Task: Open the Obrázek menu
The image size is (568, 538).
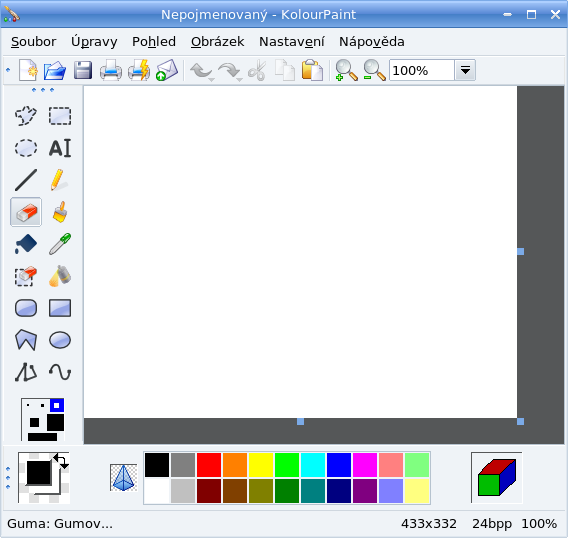Action: (x=218, y=42)
